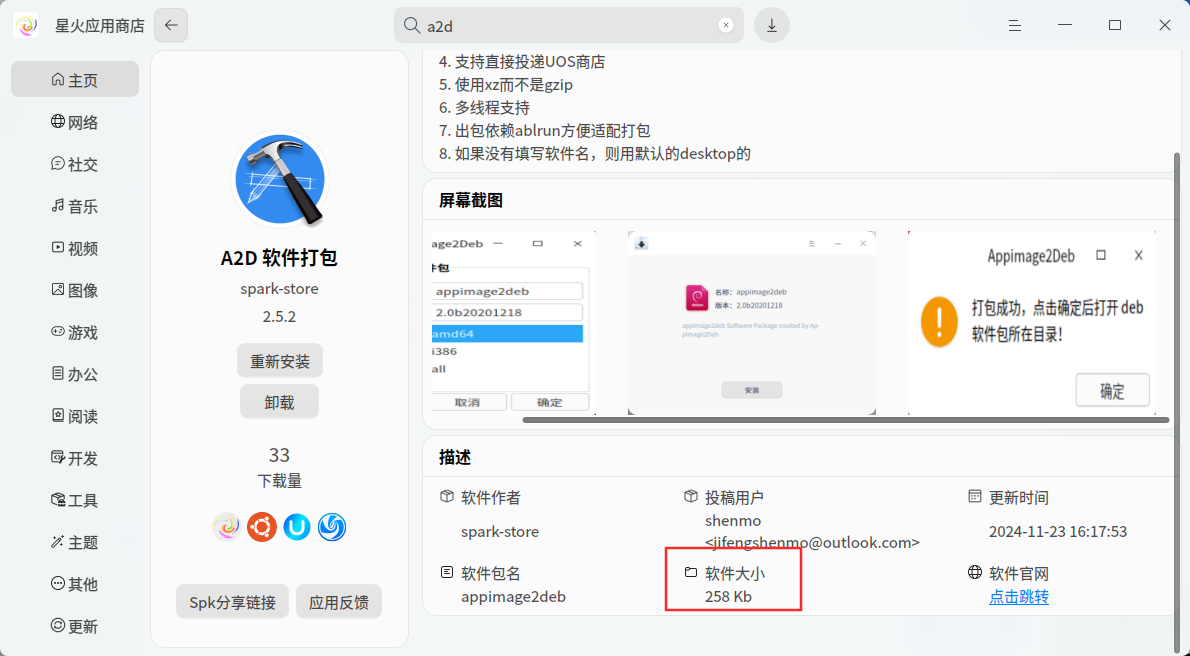The height and width of the screenshot is (656, 1190).
Task: Open the first Appimage2Deb form screenshot
Action: (x=514, y=323)
